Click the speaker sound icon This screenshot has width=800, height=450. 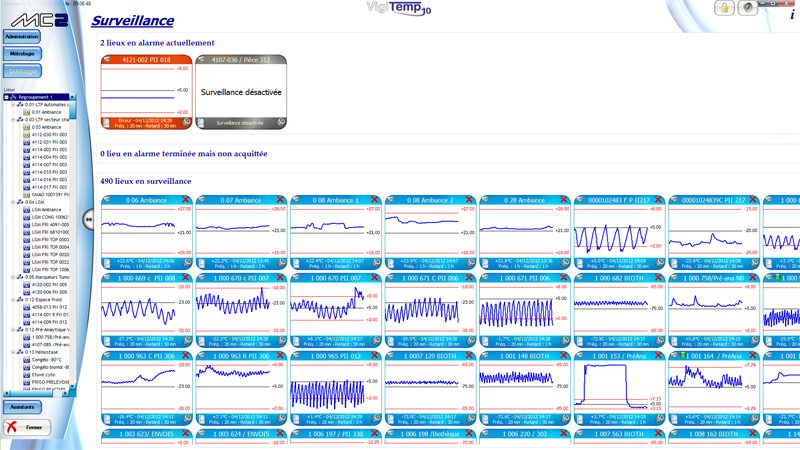[747, 8]
